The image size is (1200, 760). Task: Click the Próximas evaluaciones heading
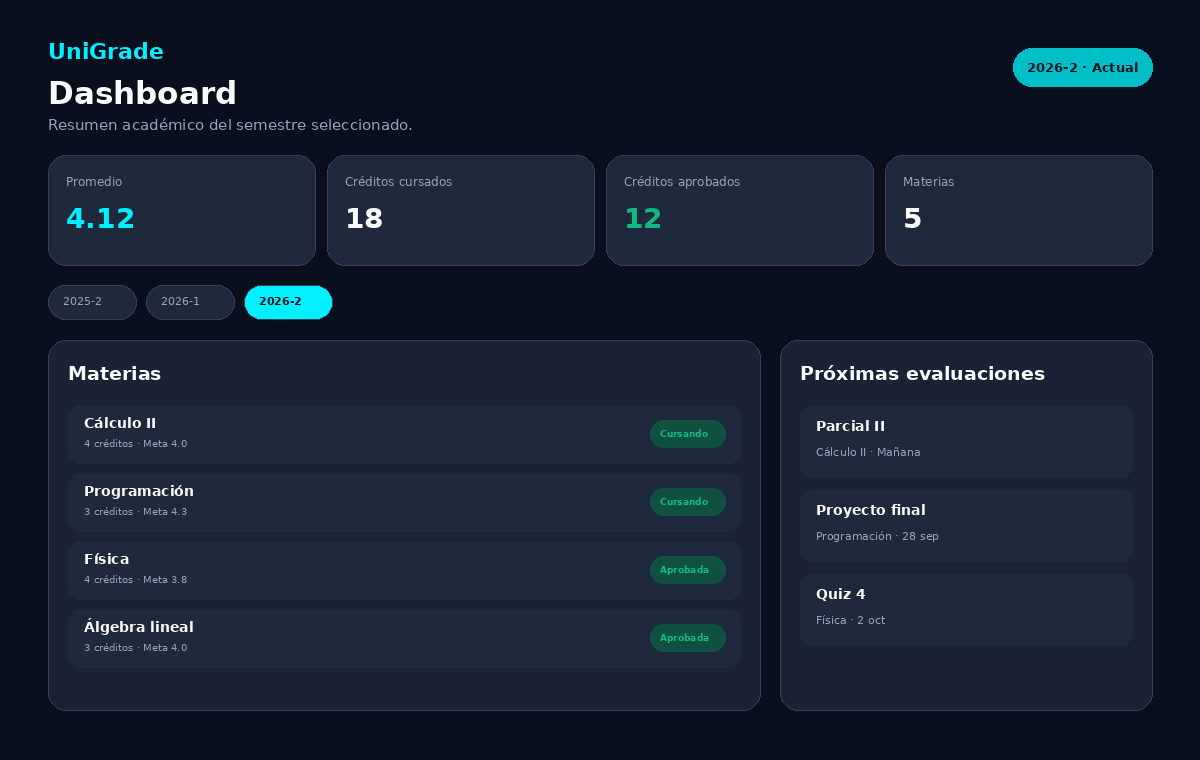pyautogui.click(x=922, y=373)
